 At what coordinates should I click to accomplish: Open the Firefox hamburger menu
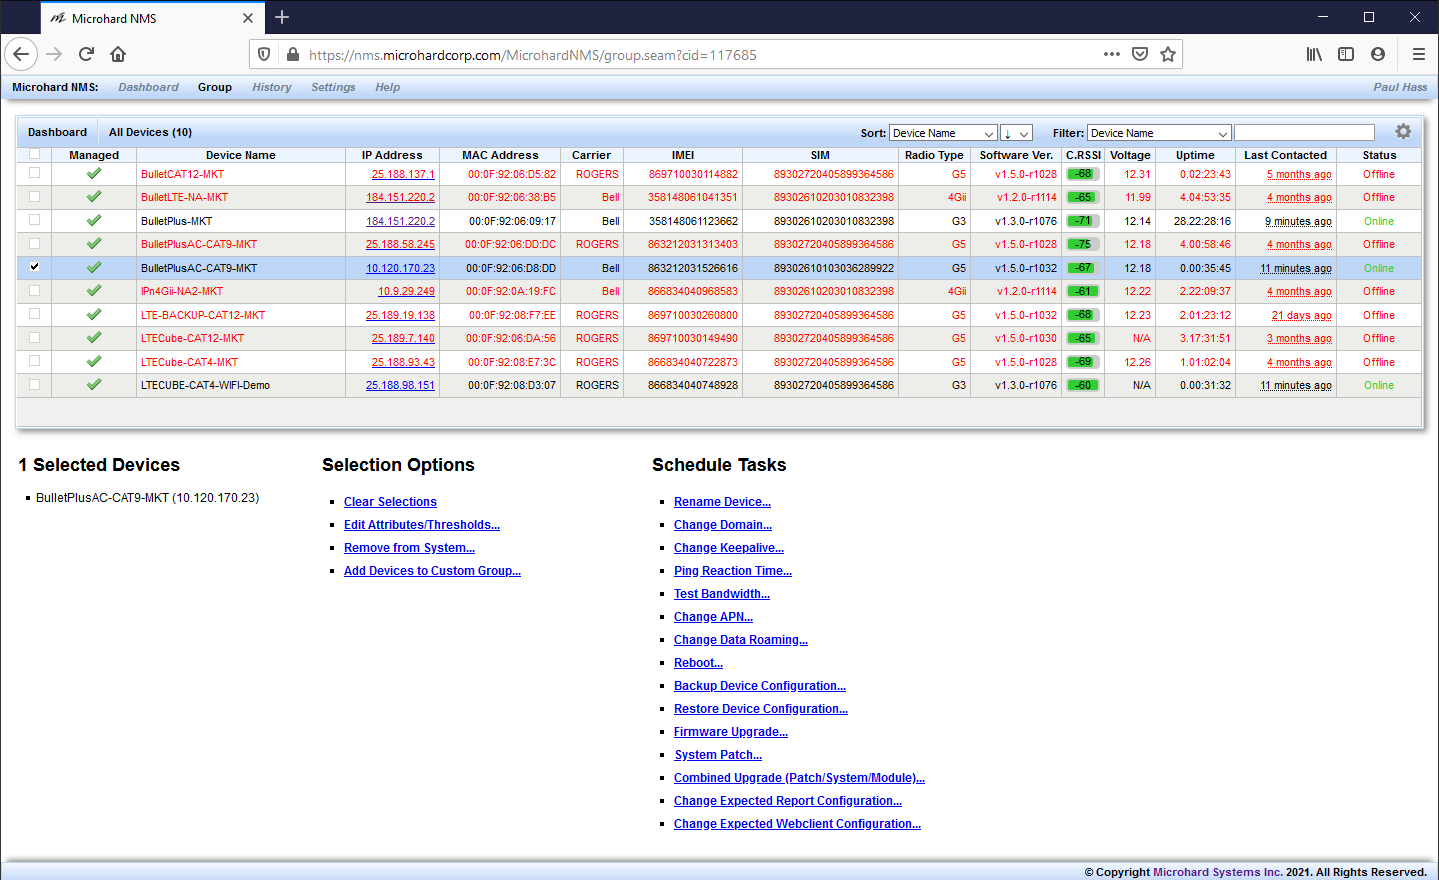click(x=1418, y=54)
